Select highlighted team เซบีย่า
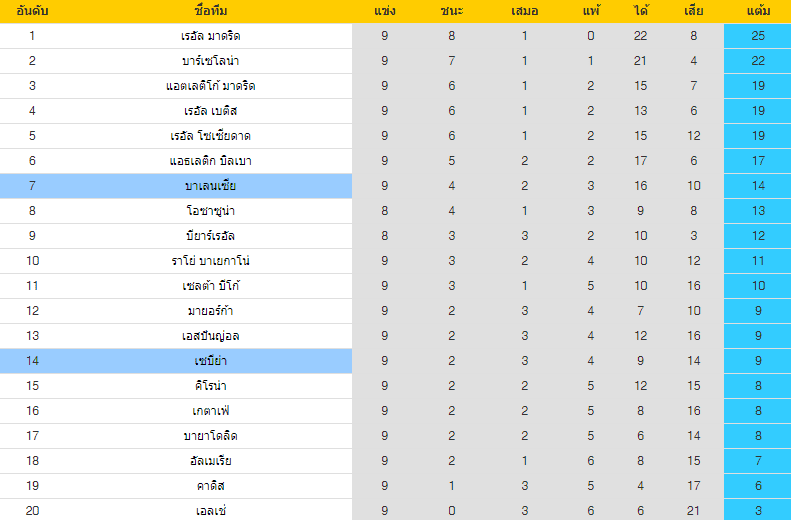The width and height of the screenshot is (791, 520). (x=211, y=361)
